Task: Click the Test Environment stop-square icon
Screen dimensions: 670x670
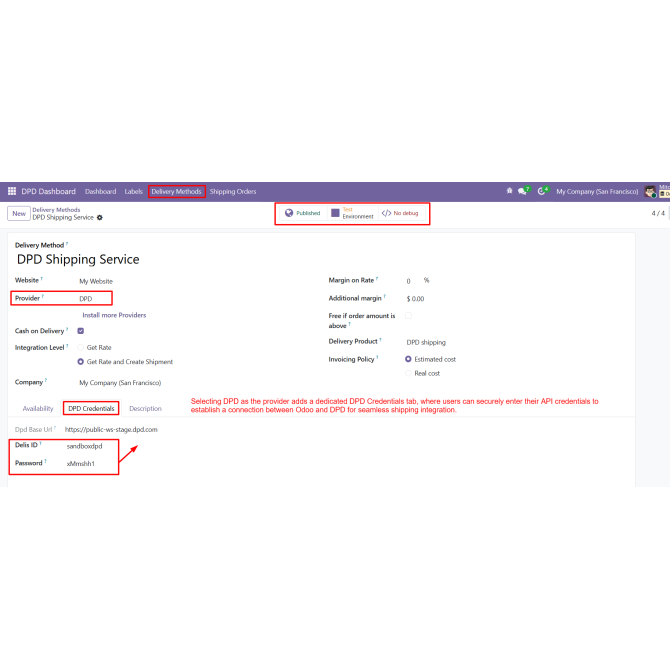Action: pyautogui.click(x=335, y=213)
